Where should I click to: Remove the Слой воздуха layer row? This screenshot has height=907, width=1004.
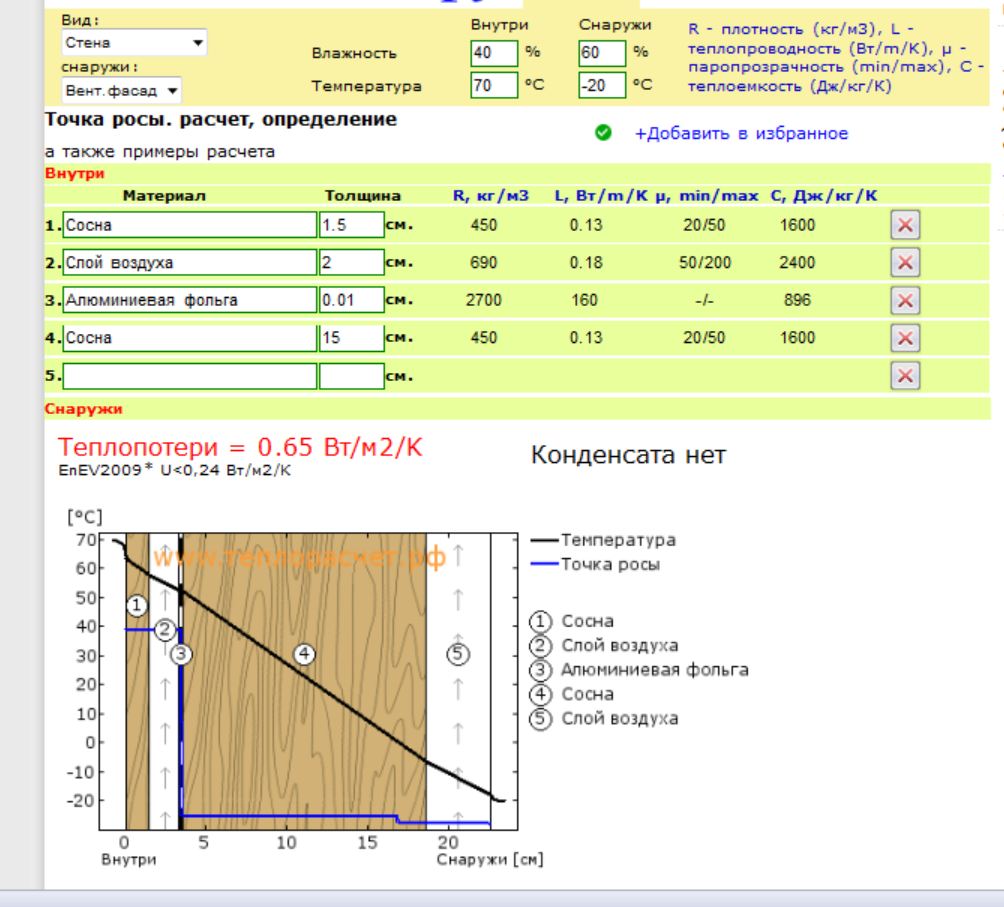[x=904, y=263]
